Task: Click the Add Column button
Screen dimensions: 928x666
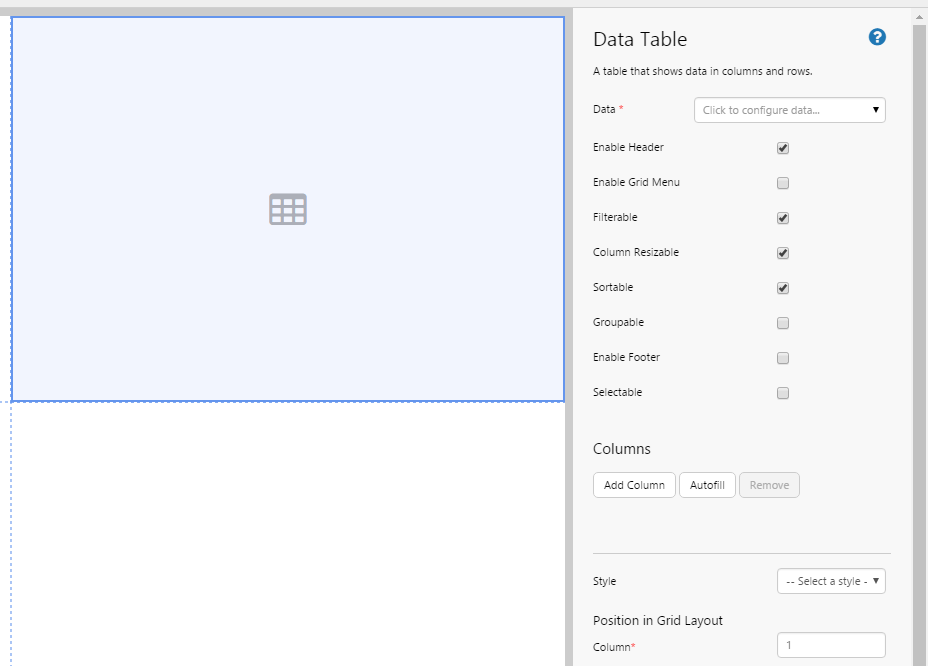Action: 634,485
